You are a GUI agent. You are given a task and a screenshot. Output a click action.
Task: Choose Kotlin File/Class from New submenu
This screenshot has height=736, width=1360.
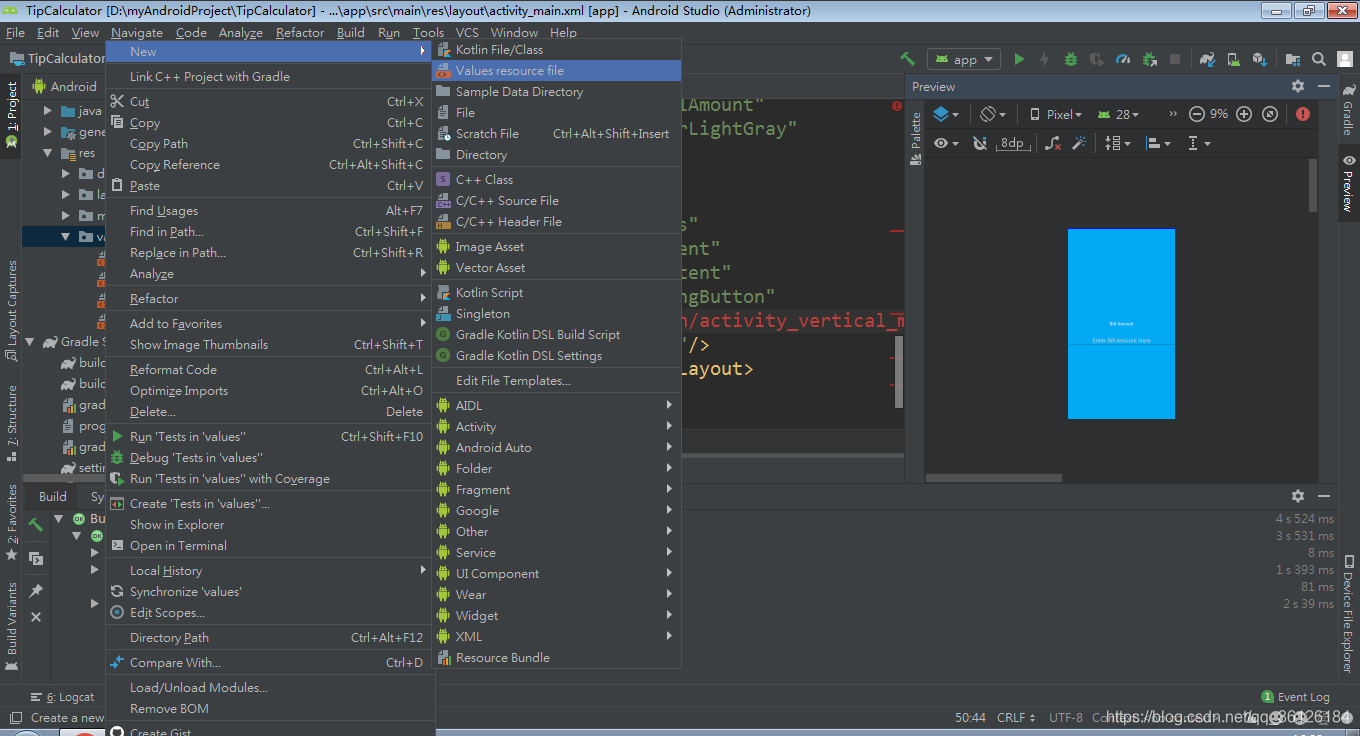point(556,49)
